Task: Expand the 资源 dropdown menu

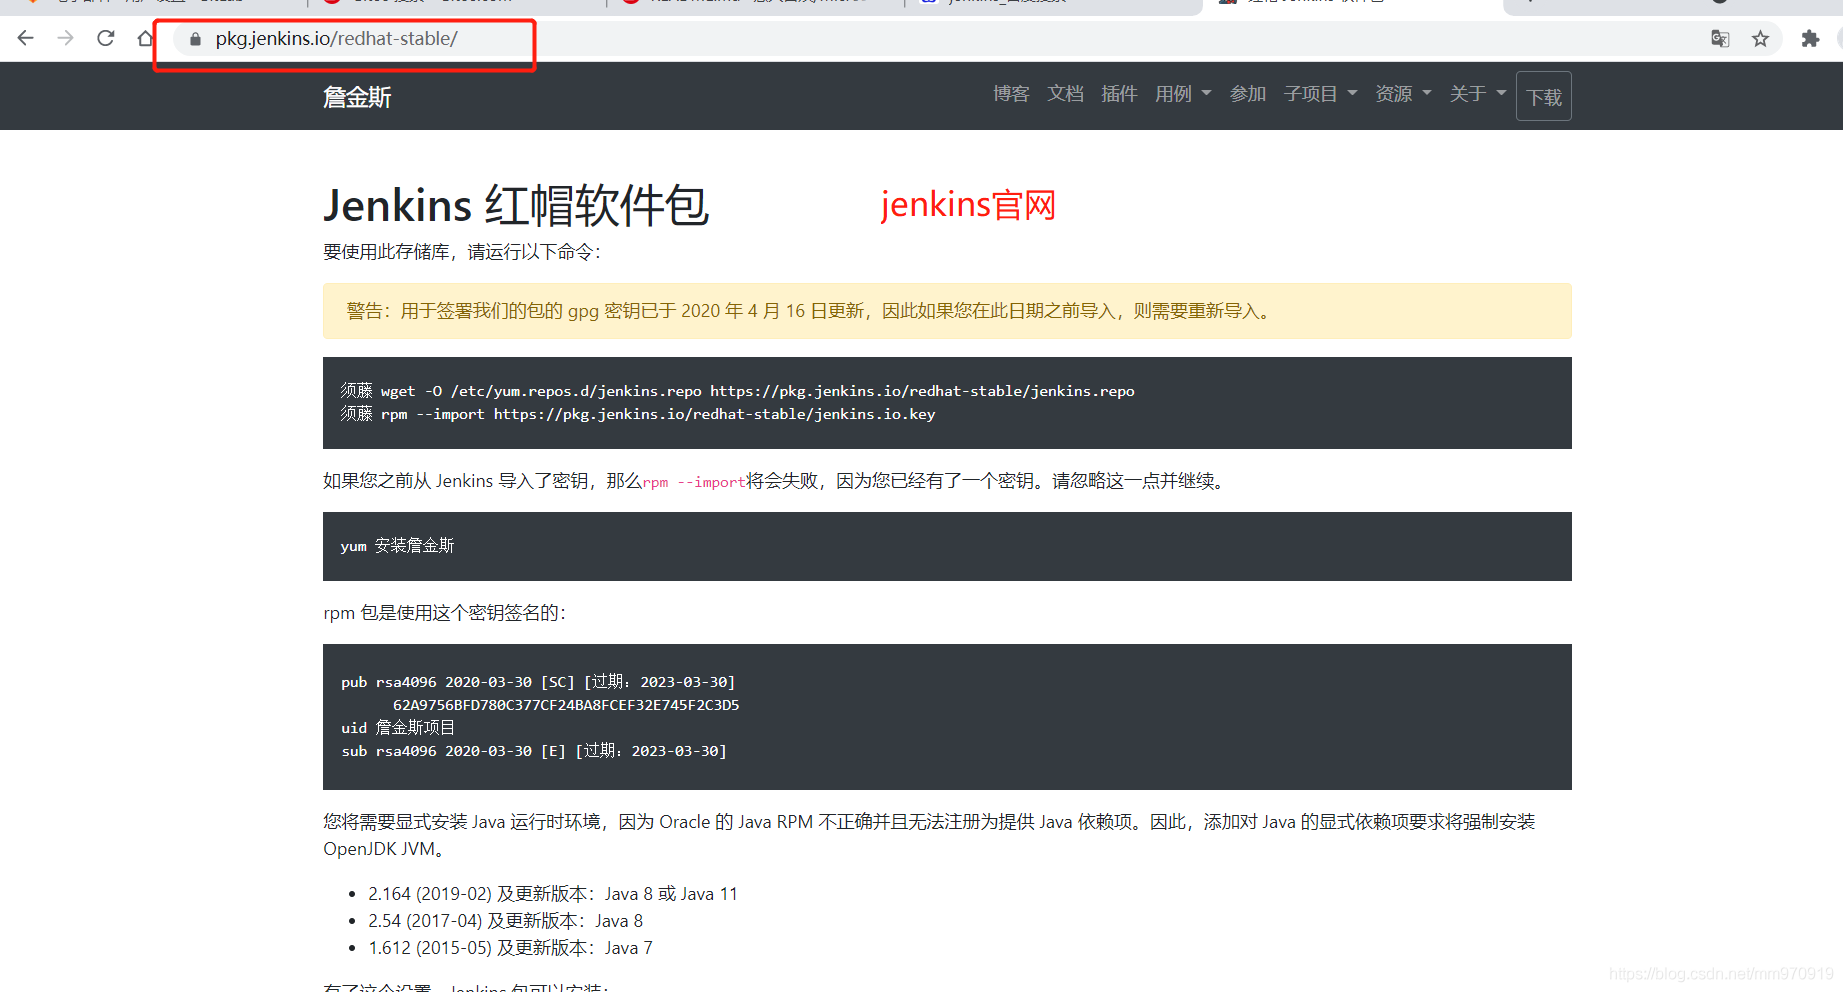Action: click(1403, 94)
